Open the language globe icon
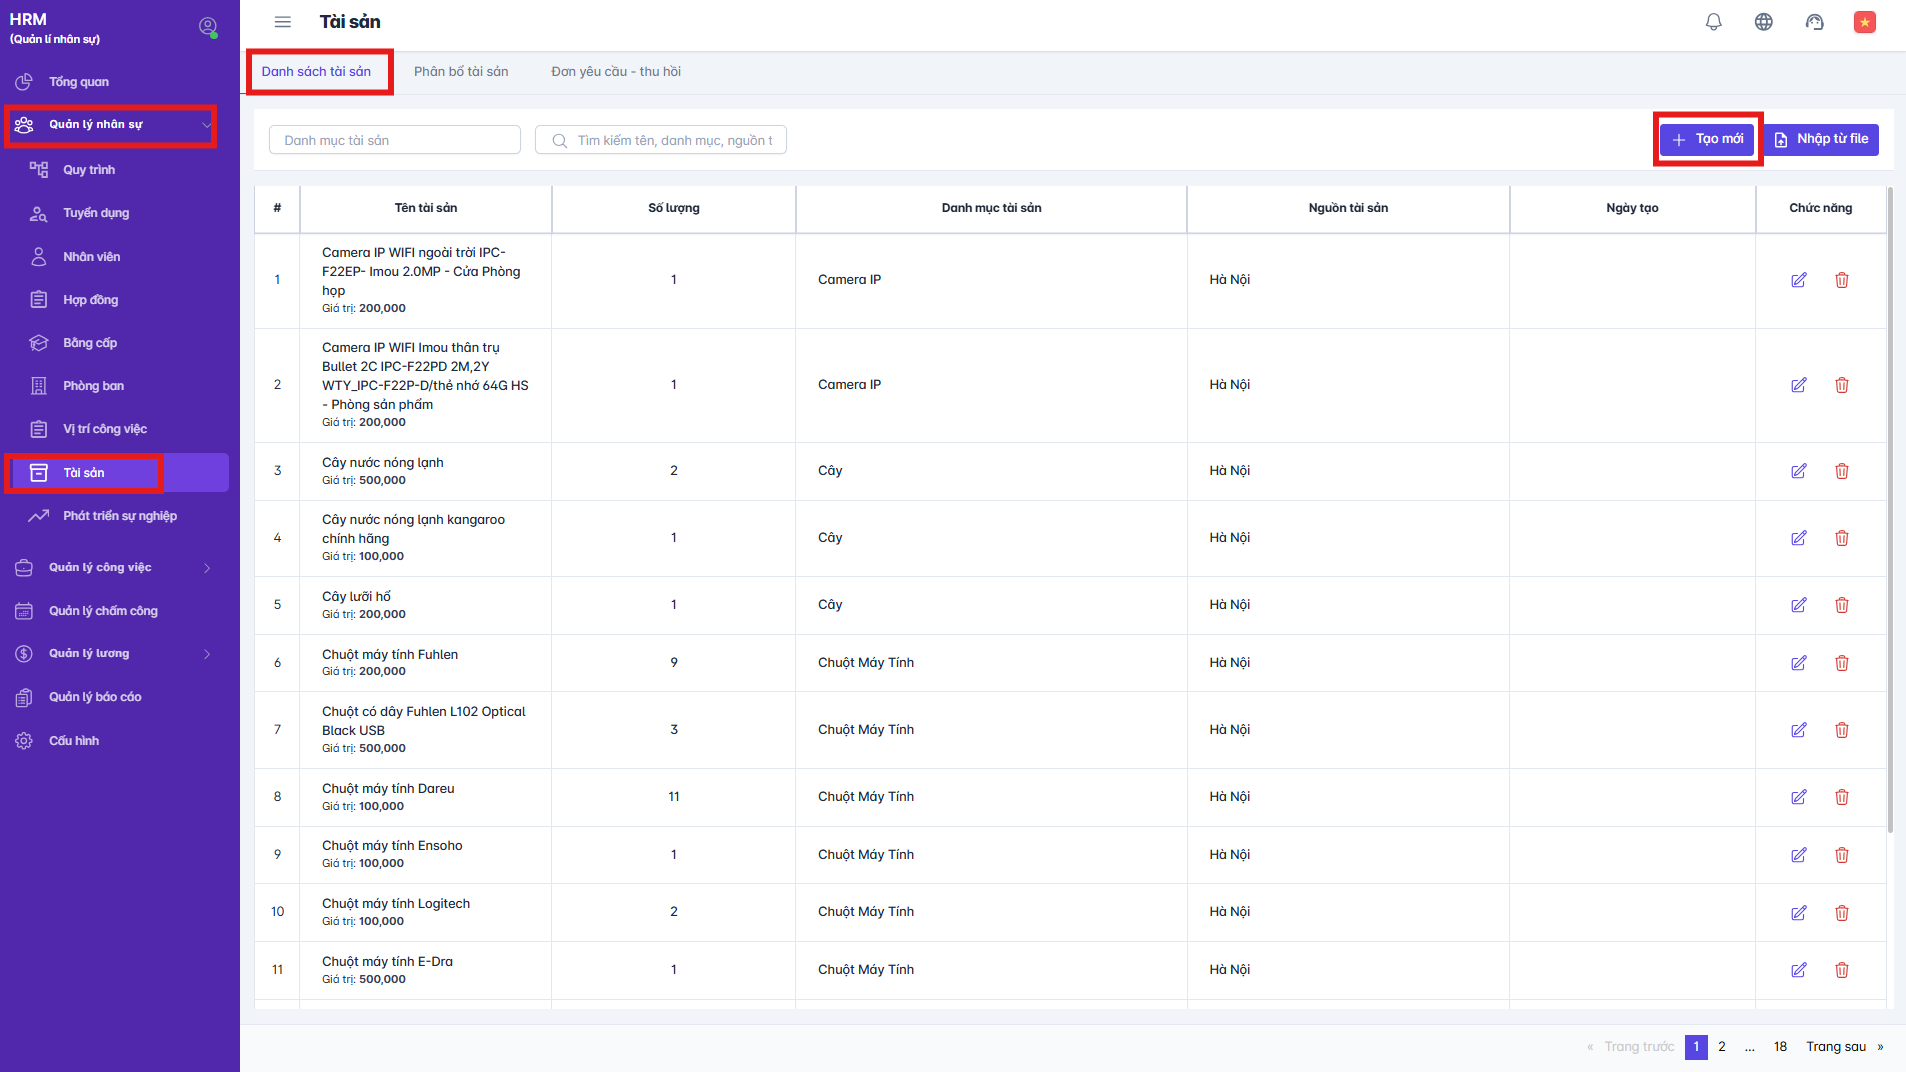The height and width of the screenshot is (1072, 1906). click(1763, 22)
